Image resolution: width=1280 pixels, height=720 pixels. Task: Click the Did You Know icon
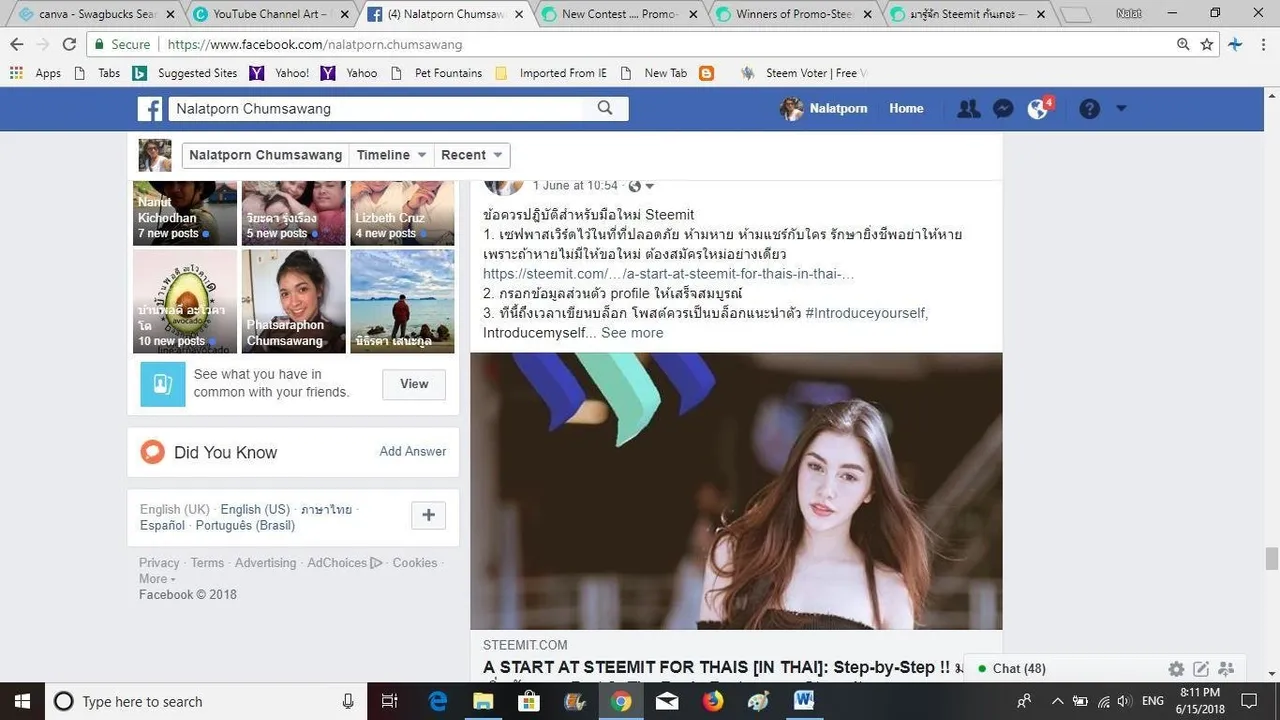point(152,452)
